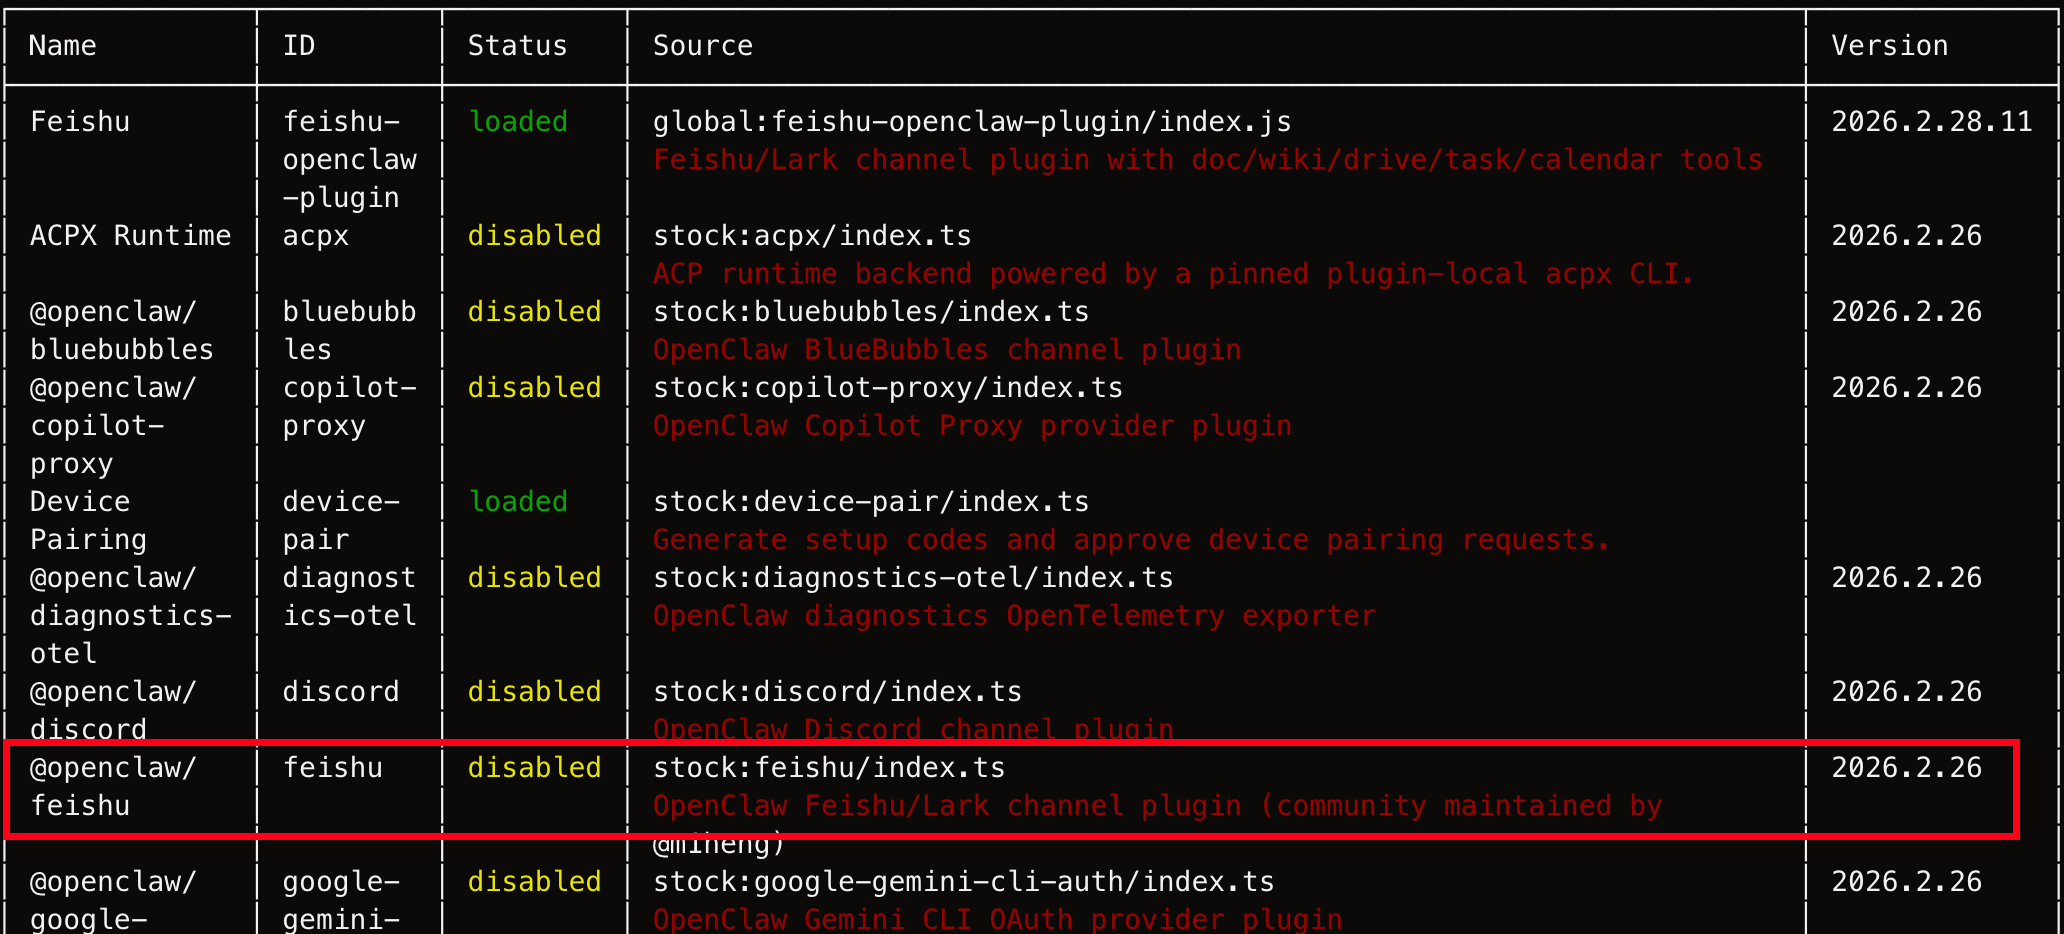Click the ACPX Runtime plugin name
Screen dimensions: 2064x934
(130, 236)
